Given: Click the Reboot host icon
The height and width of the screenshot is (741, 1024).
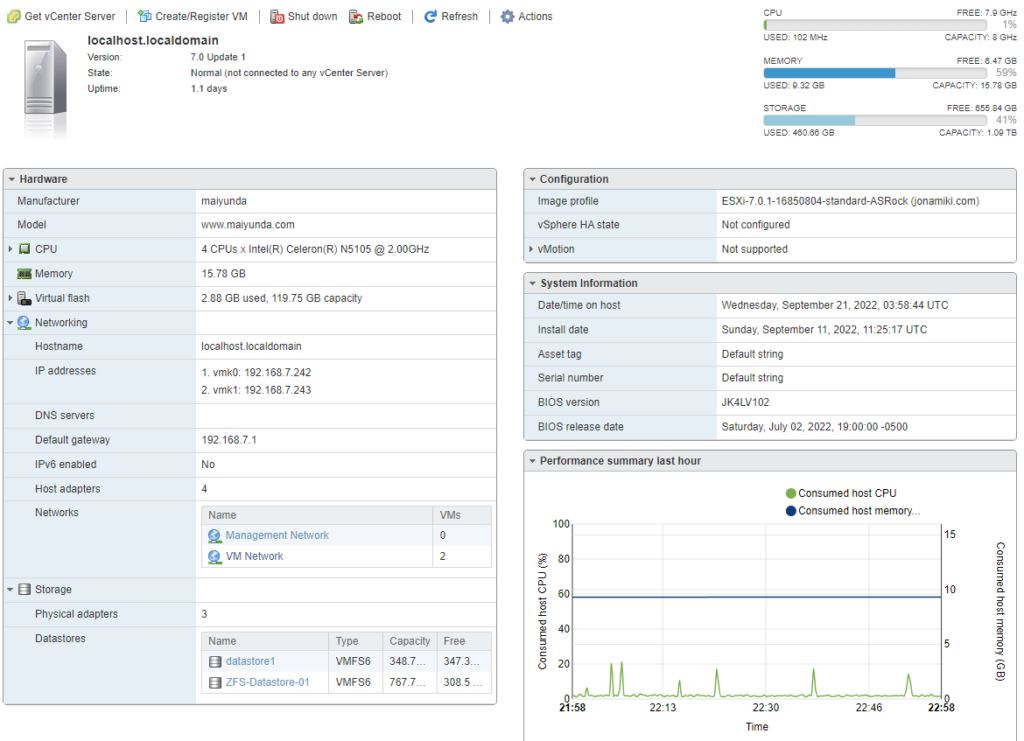Looking at the screenshot, I should (x=357, y=16).
